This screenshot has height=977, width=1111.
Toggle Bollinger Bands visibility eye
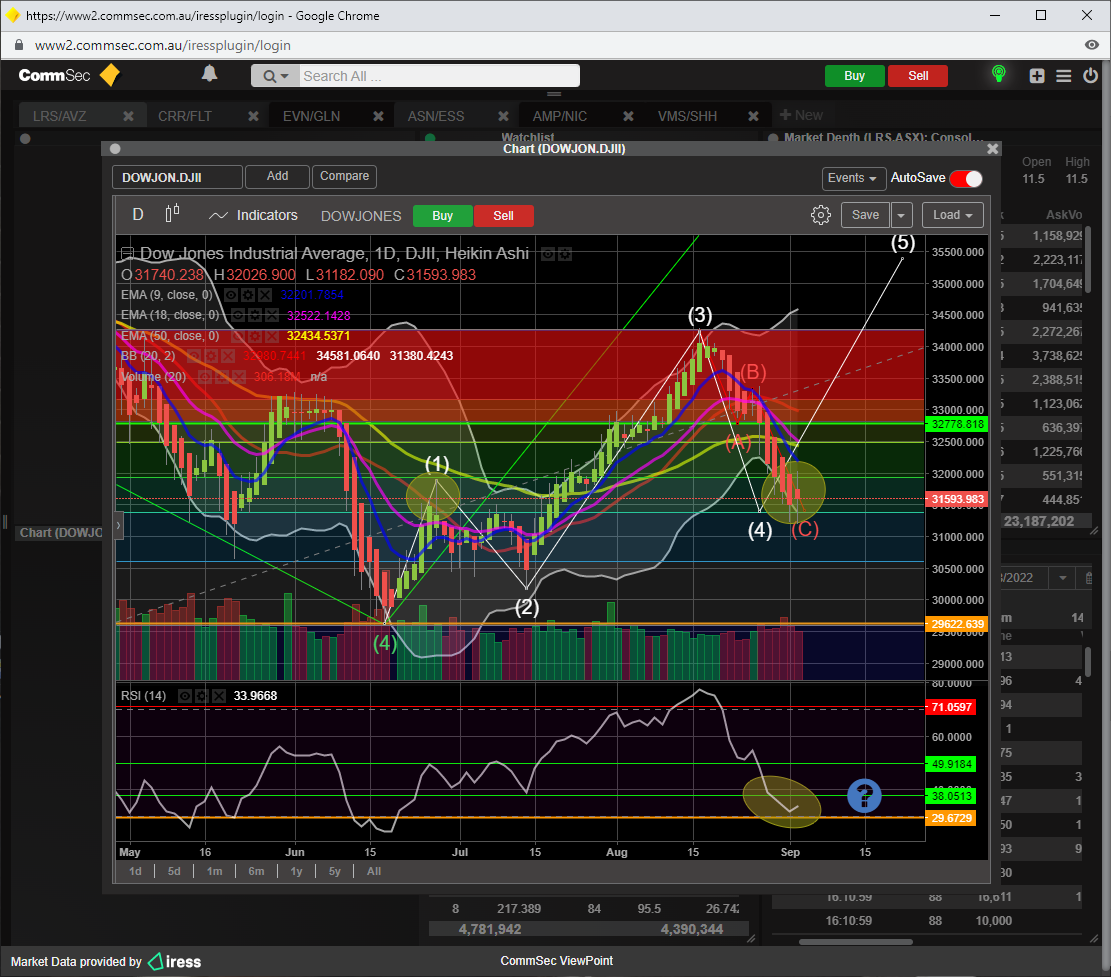194,356
